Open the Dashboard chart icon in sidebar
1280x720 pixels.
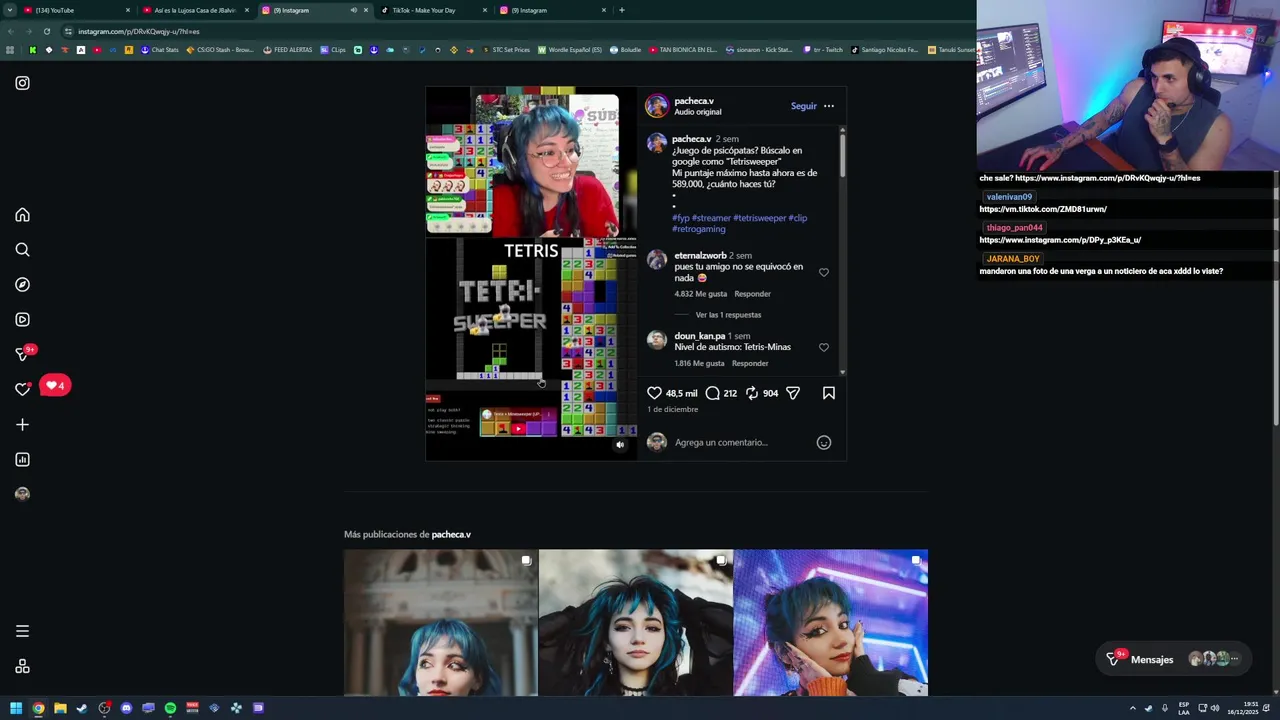[x=22, y=460]
